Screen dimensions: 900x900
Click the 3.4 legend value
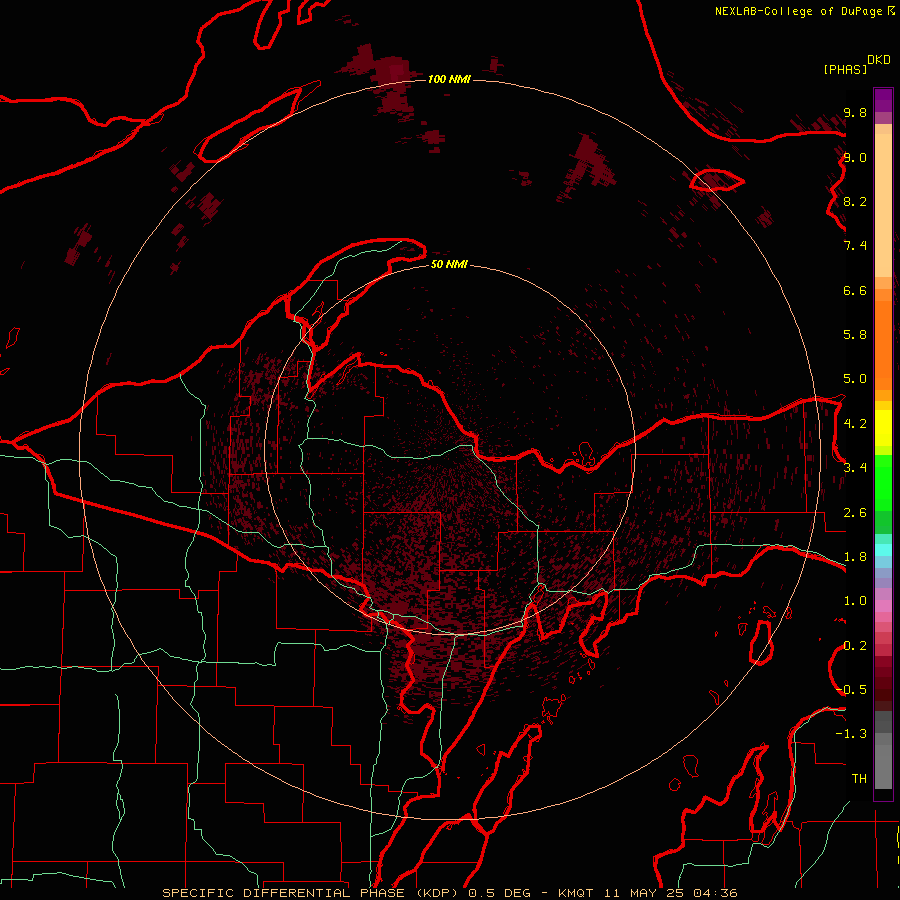(x=855, y=468)
